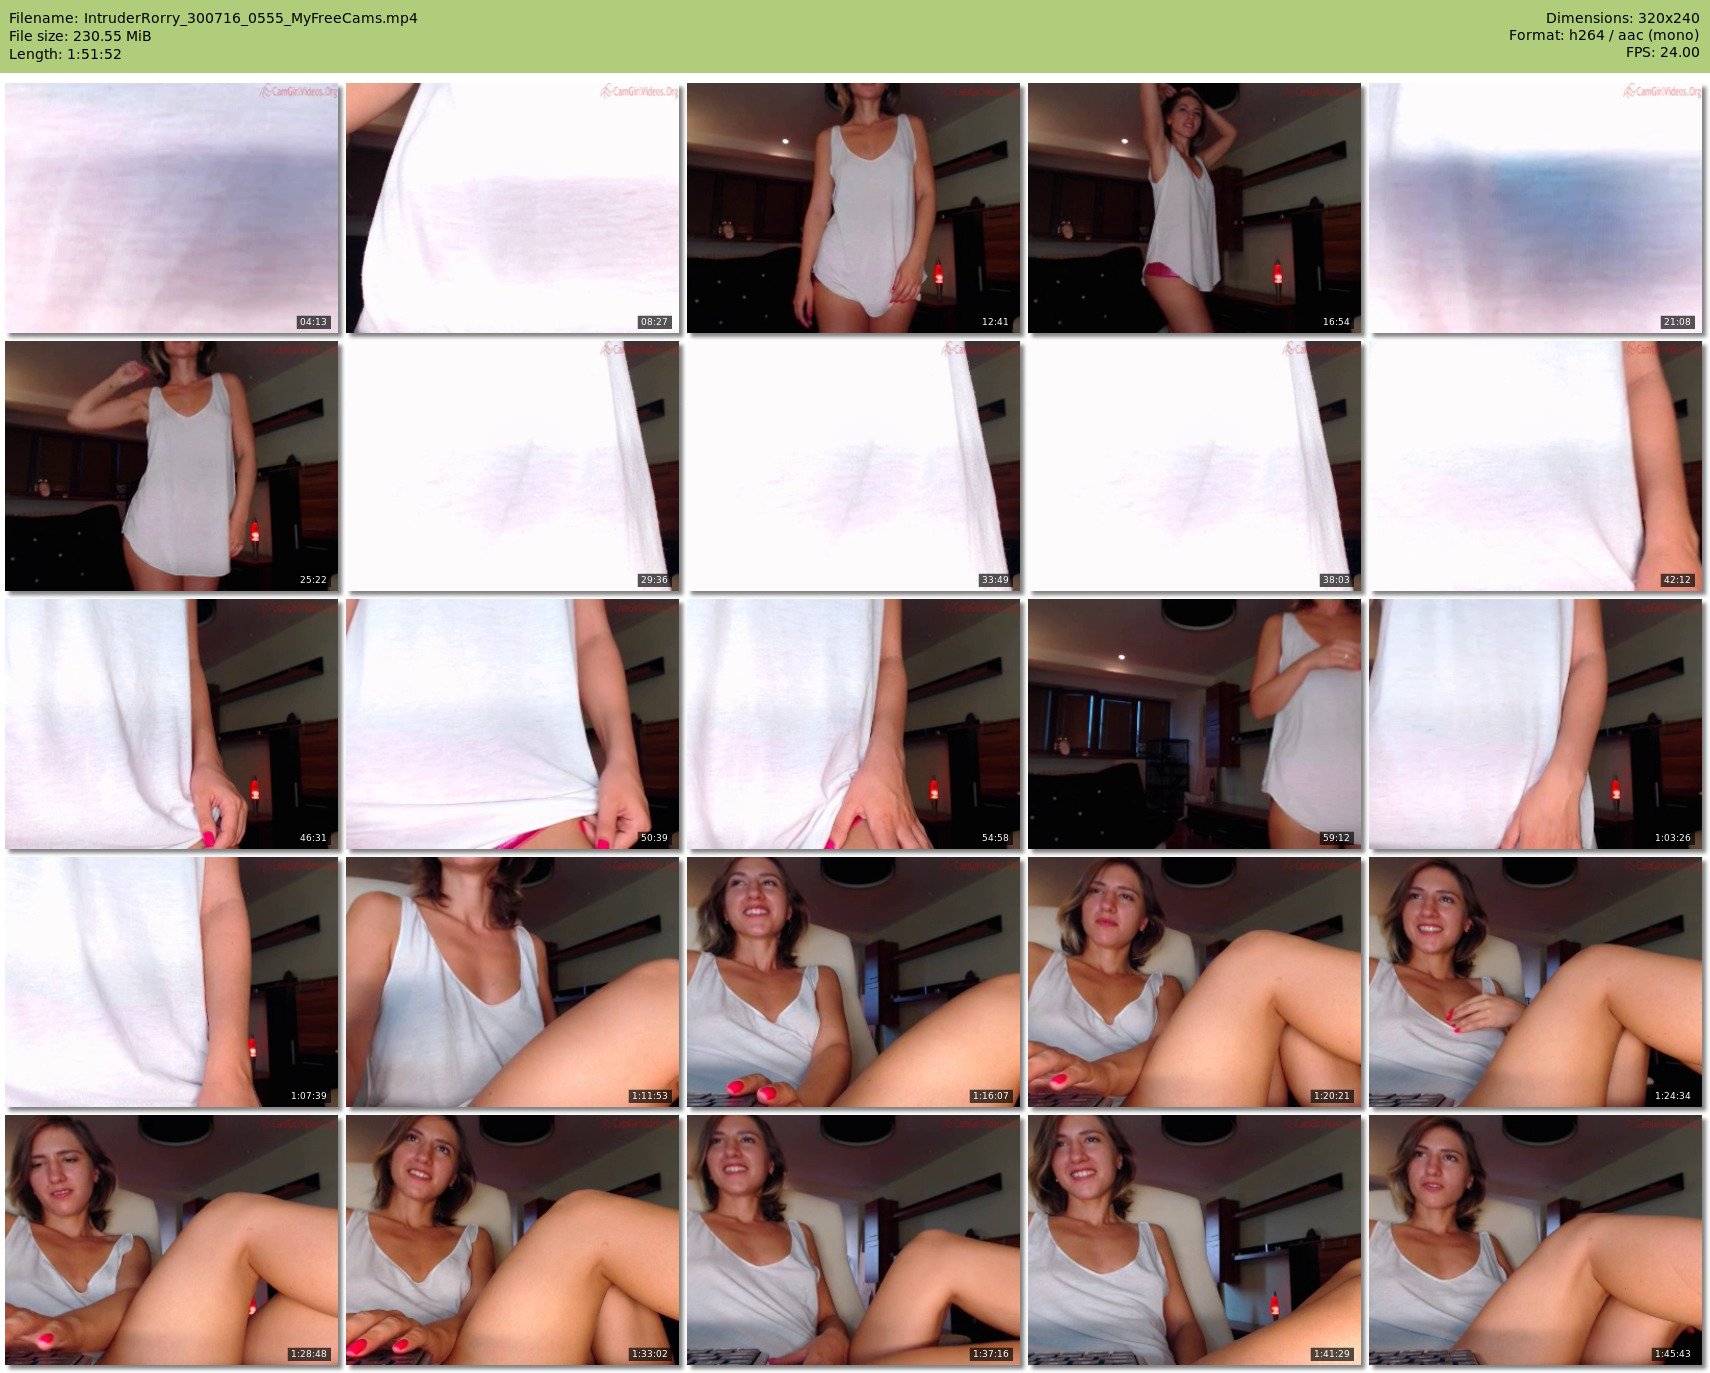Select the thumbnail timestamped 21:08
1710x1373 pixels.
tap(1535, 208)
